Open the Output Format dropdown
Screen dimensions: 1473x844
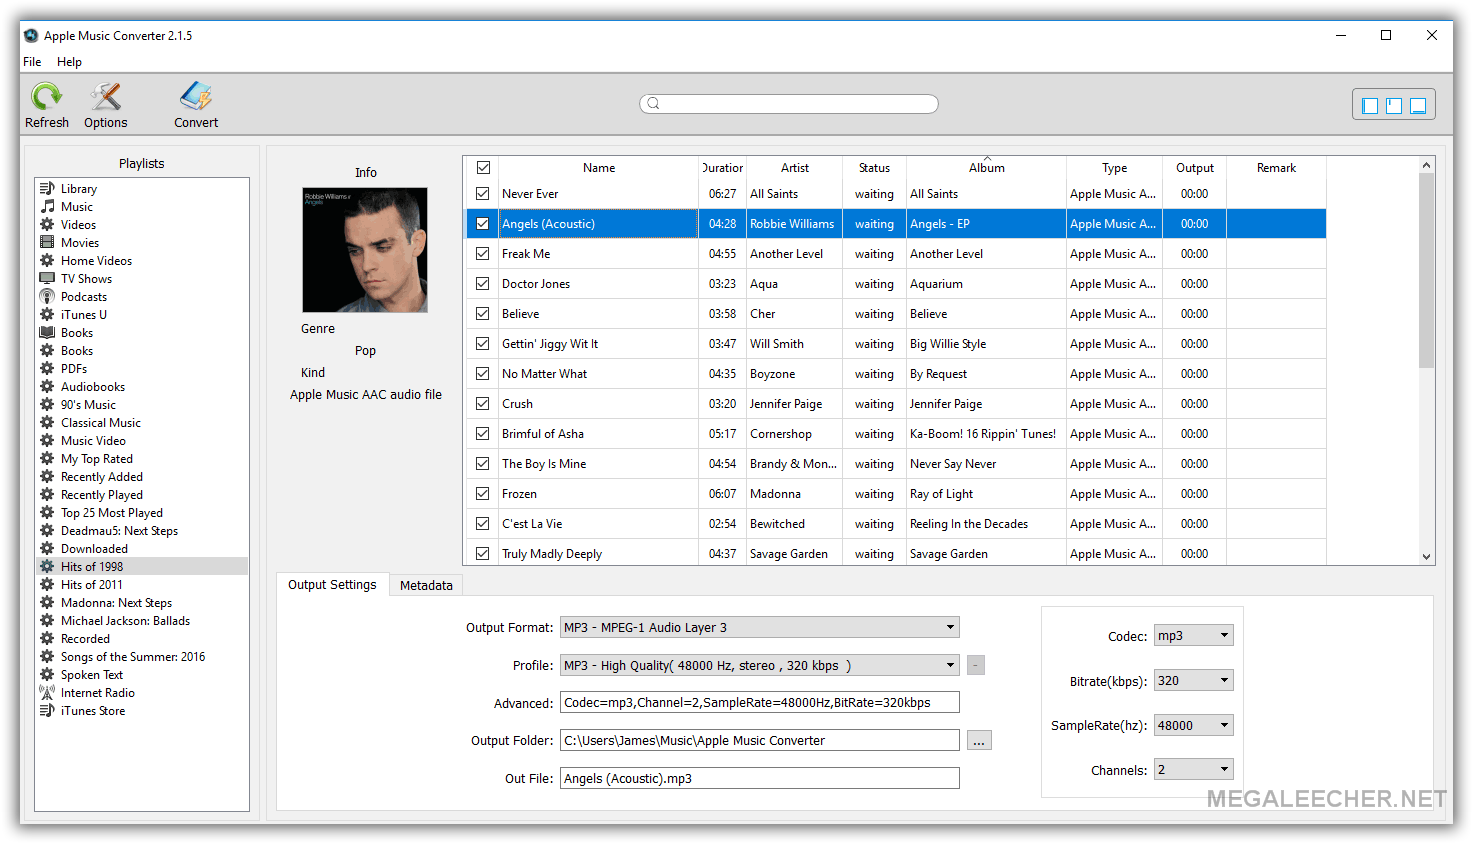click(x=760, y=628)
